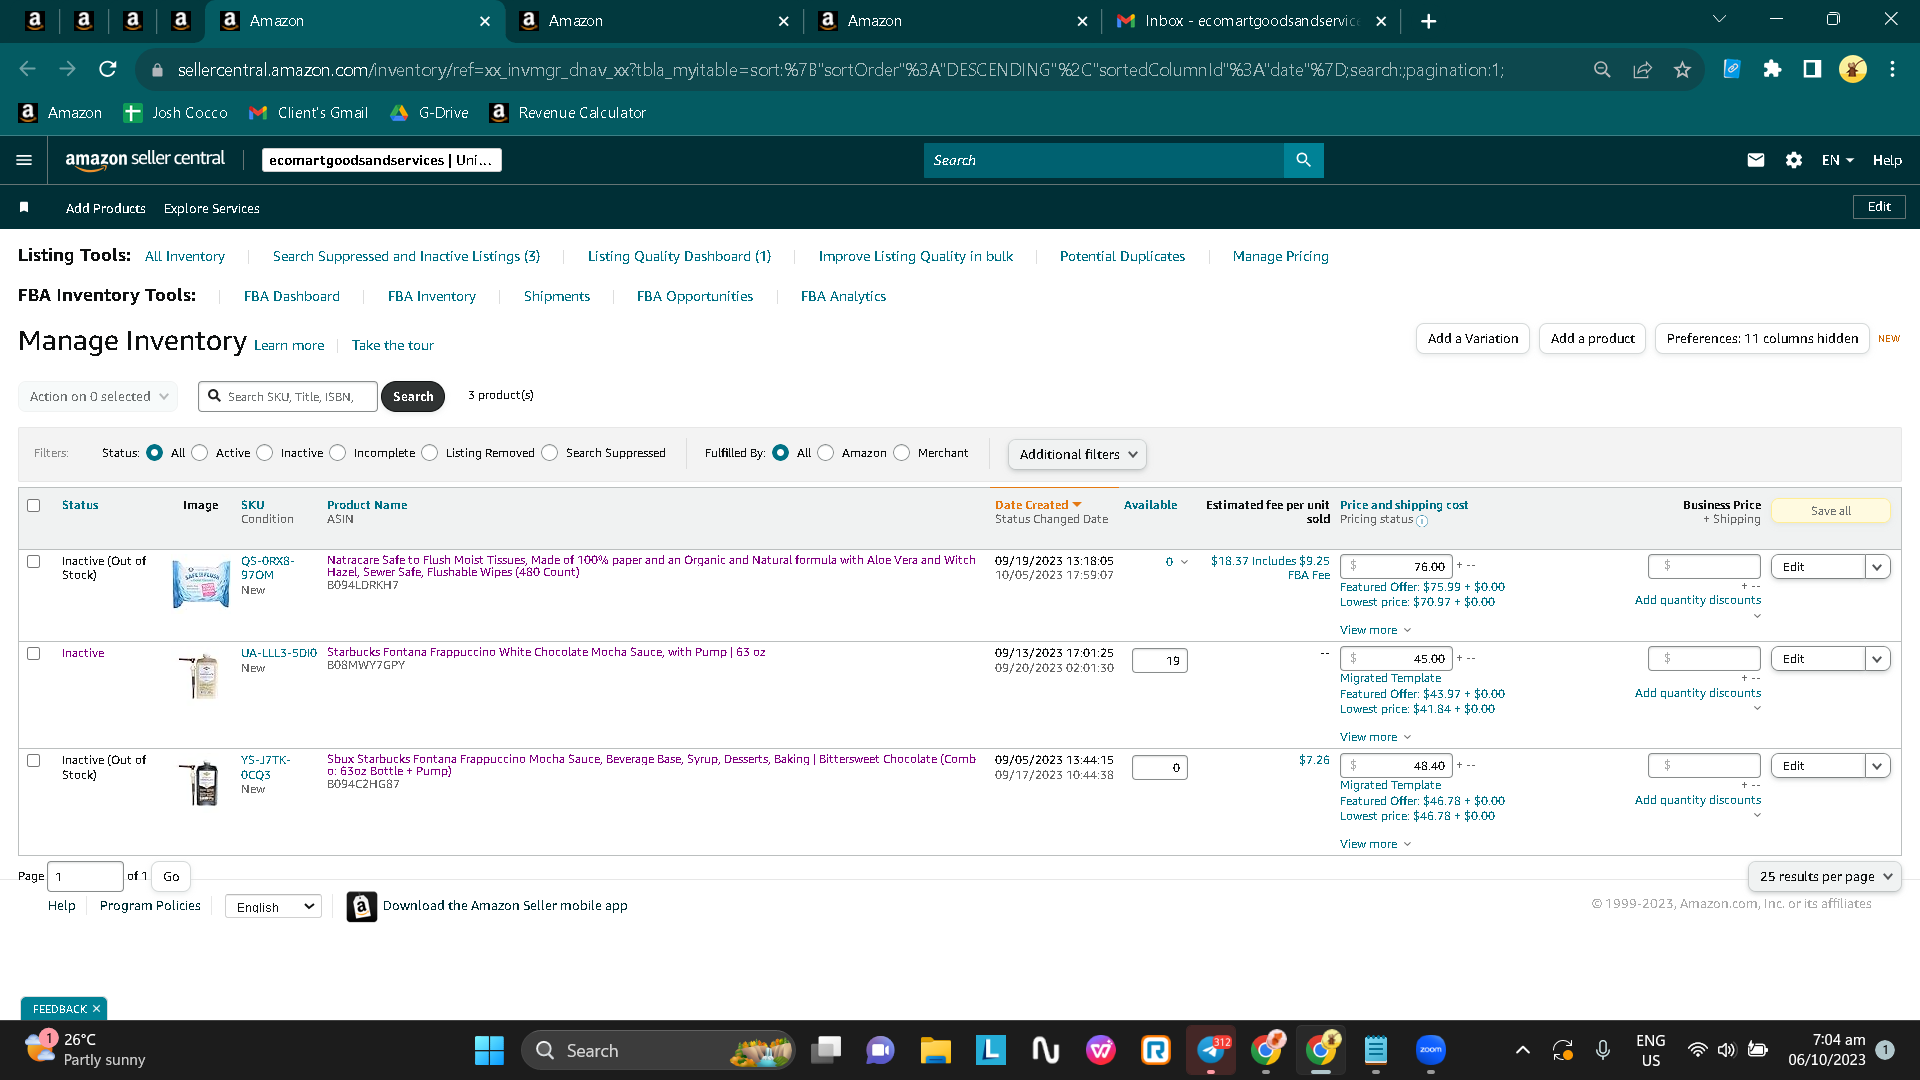Open the 25 results per page dropdown
This screenshot has height=1080, width=1920.
pos(1825,877)
